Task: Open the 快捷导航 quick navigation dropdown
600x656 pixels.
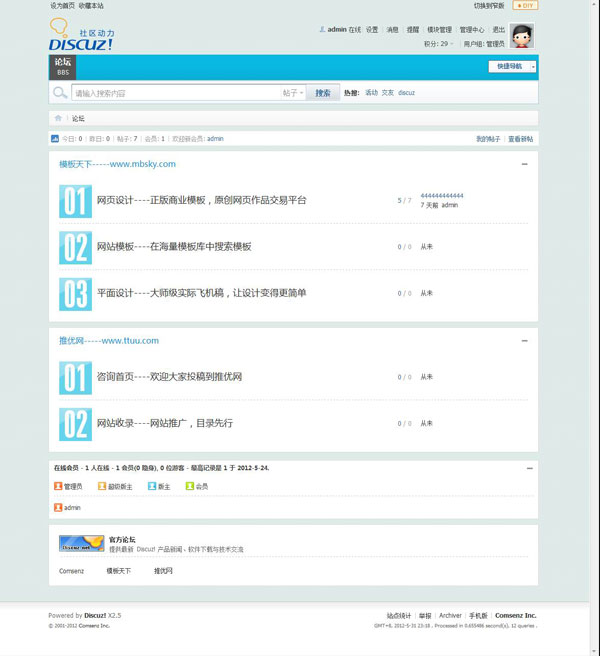Action: pyautogui.click(x=512, y=66)
